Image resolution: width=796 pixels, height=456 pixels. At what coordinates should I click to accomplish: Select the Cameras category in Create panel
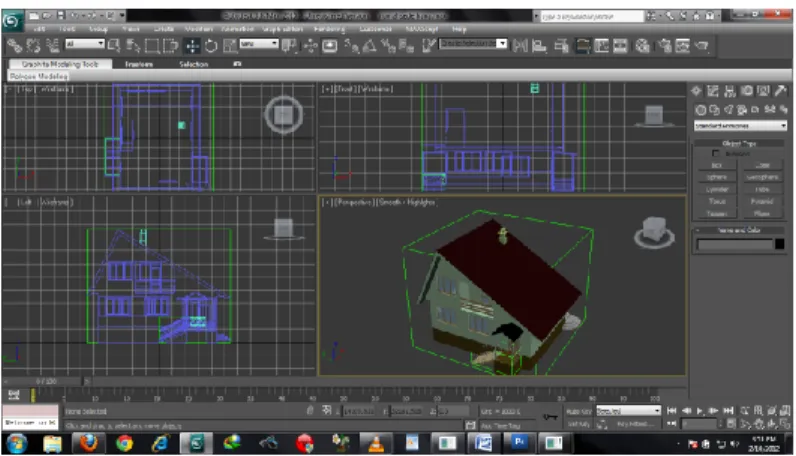pos(742,109)
